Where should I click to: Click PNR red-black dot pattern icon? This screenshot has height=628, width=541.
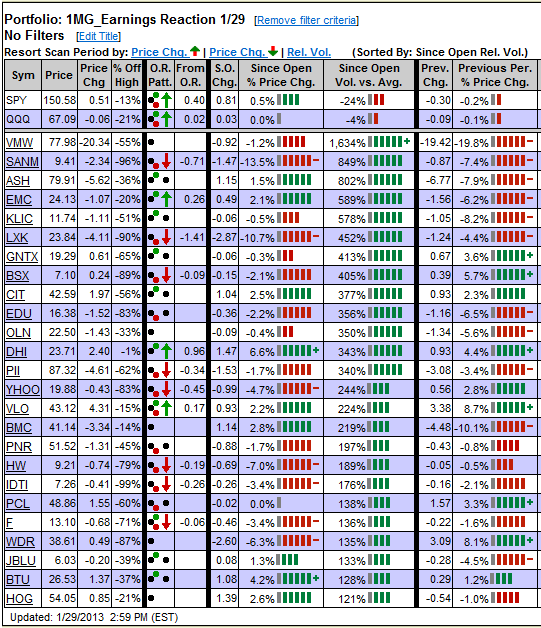coord(159,447)
